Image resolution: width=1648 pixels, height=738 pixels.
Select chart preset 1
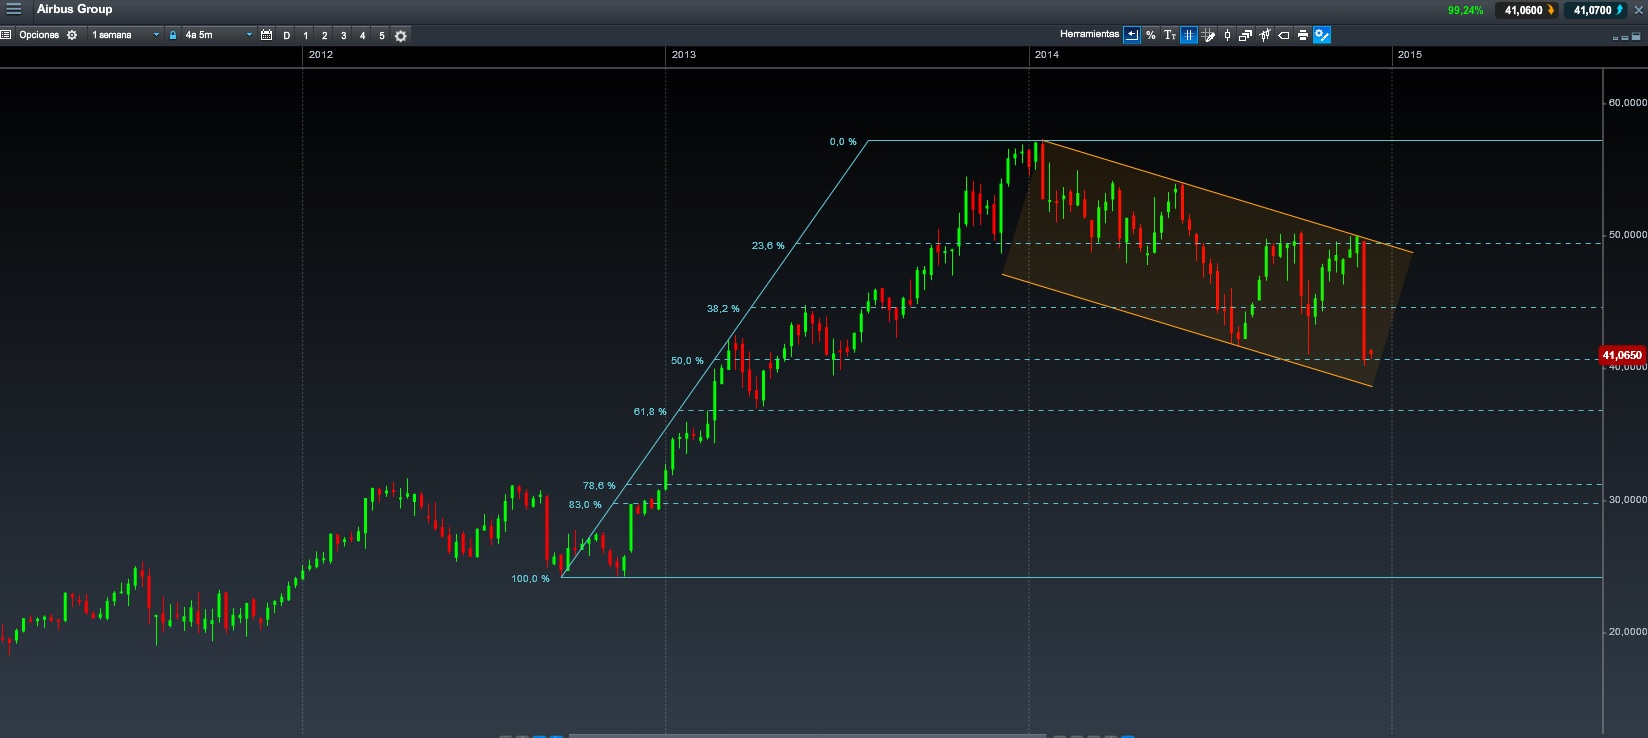click(306, 36)
